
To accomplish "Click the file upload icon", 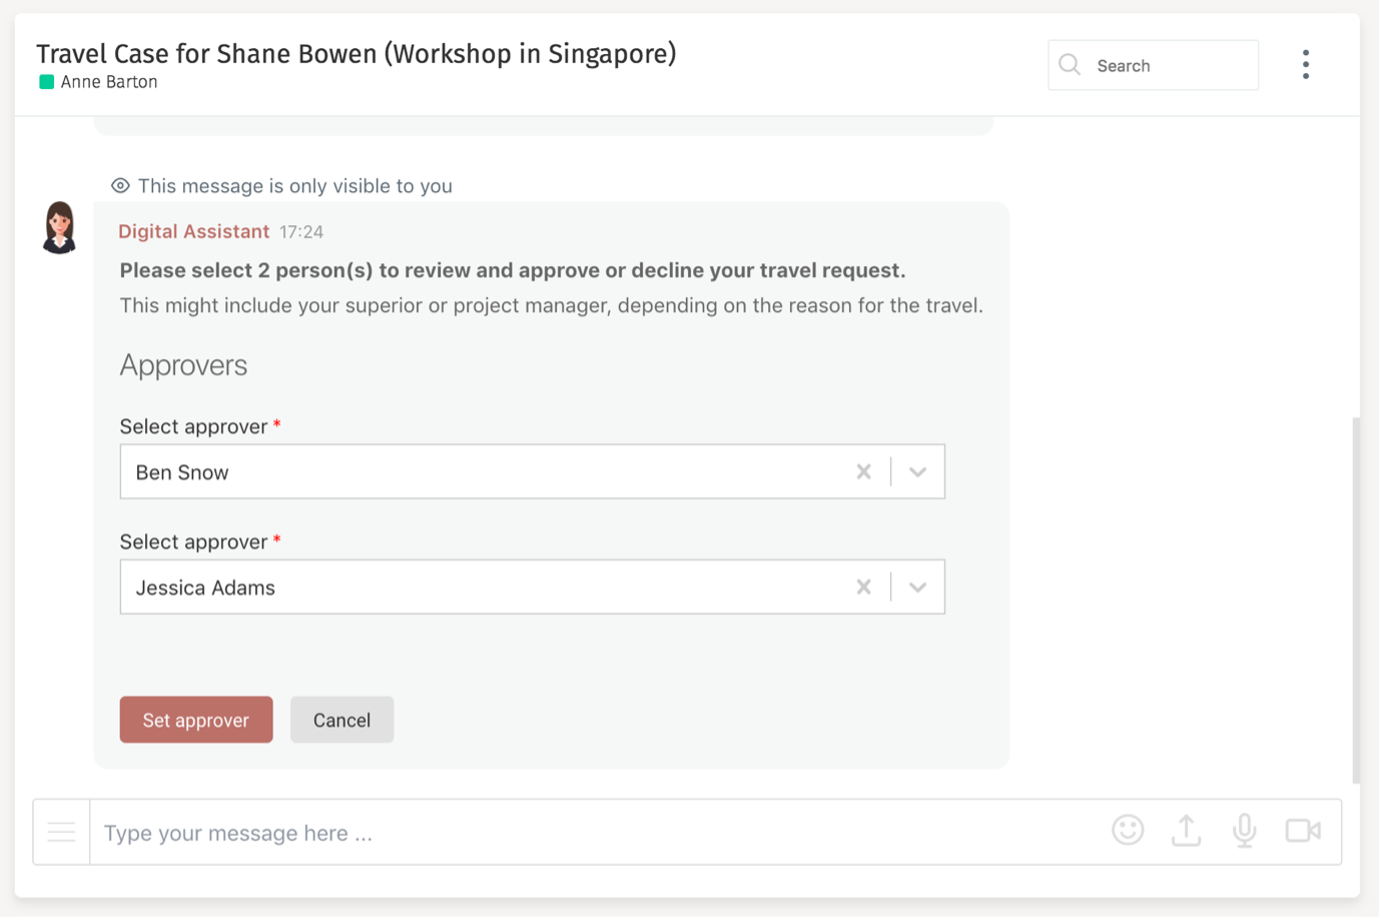I will click(1186, 831).
